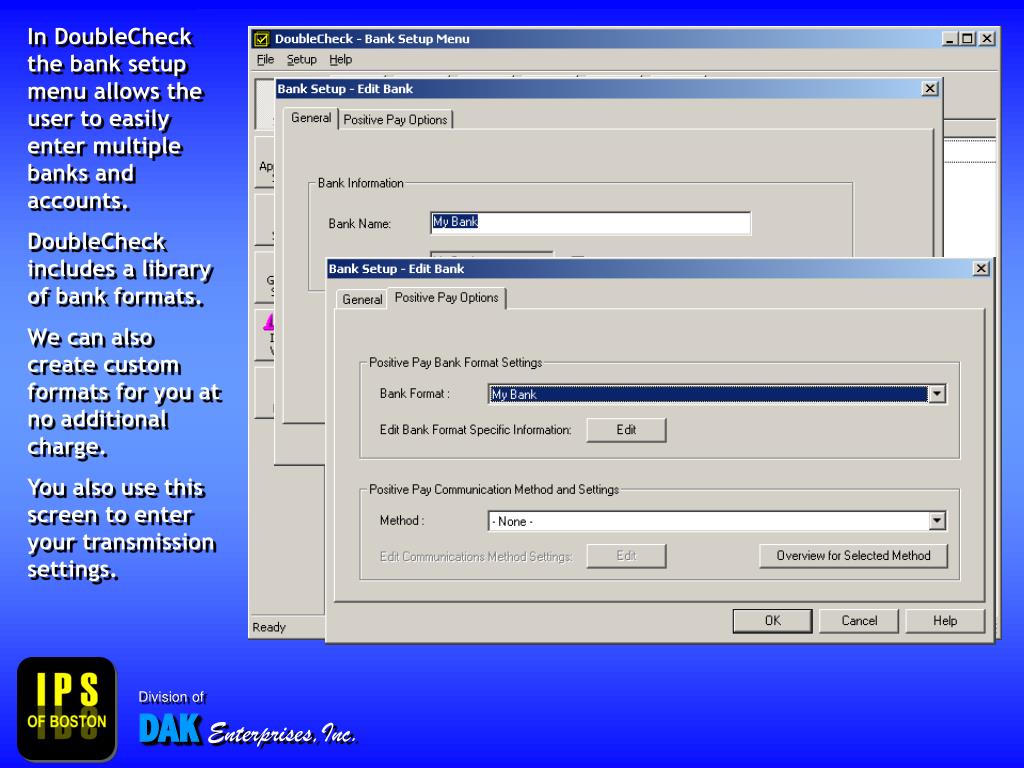Click the Ready status bar text
Viewport: 1024px width, 768px height.
pyautogui.click(x=269, y=627)
